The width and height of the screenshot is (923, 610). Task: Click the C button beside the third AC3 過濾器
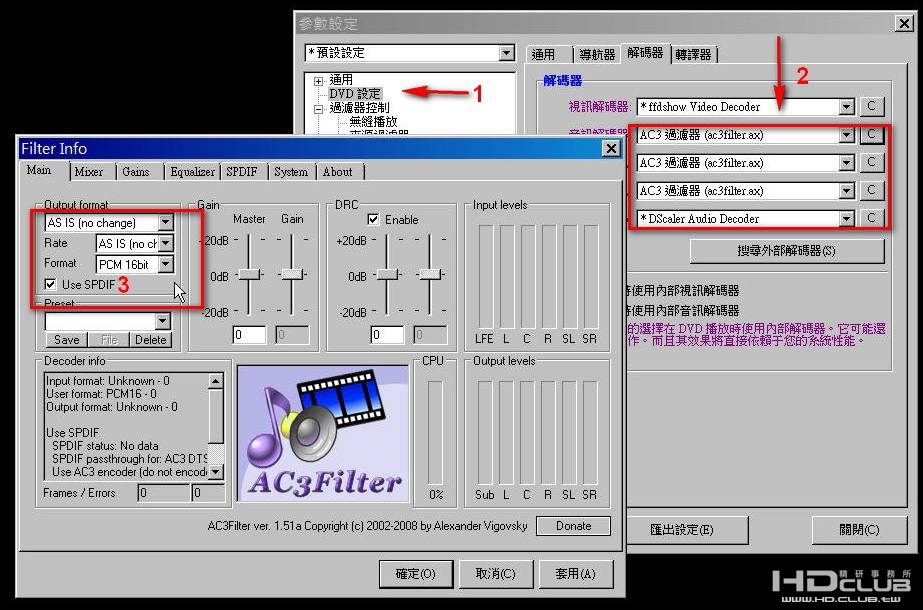coord(872,191)
